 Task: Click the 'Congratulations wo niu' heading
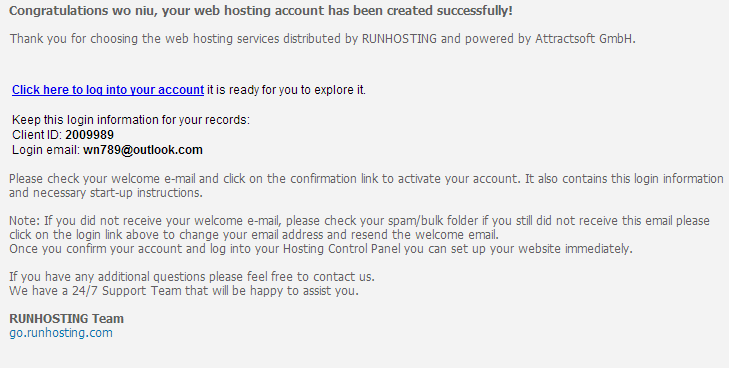click(x=261, y=11)
